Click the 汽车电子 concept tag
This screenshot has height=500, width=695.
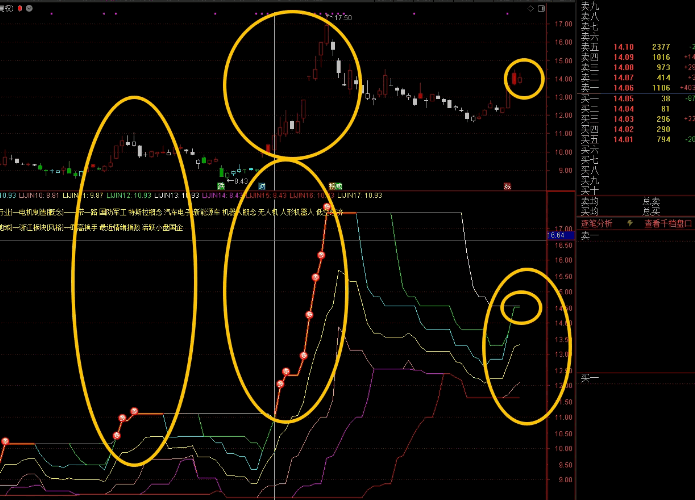coord(176,212)
